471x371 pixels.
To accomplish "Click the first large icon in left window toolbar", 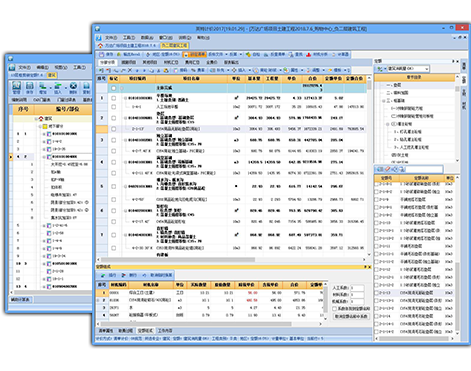I will [16, 86].
